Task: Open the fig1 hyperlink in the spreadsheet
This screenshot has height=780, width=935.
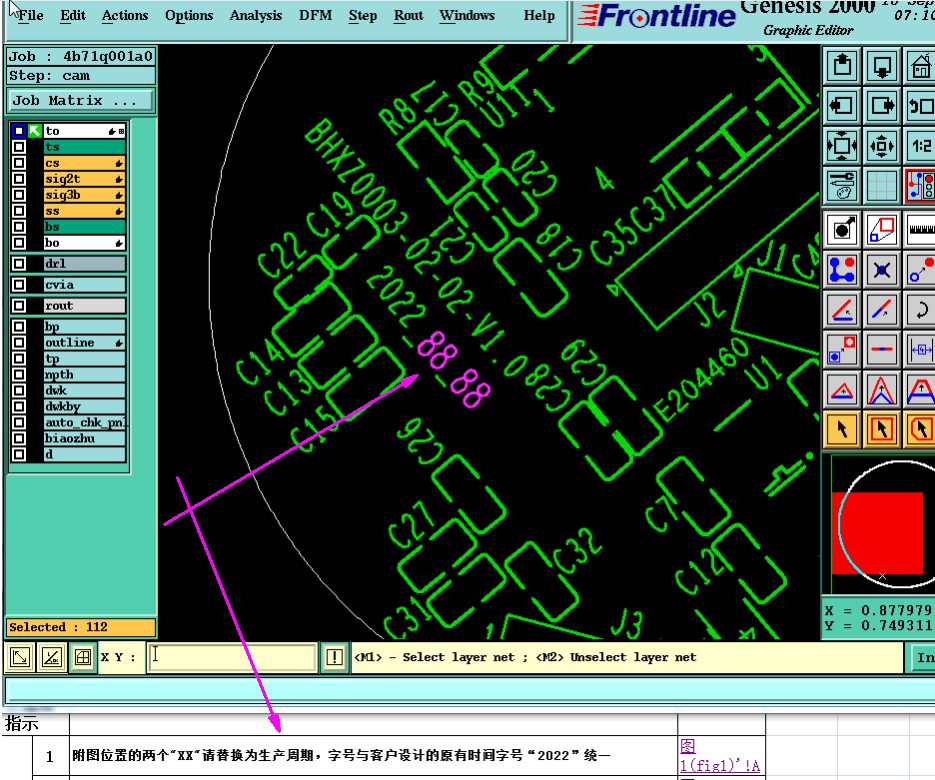Action: tap(720, 756)
